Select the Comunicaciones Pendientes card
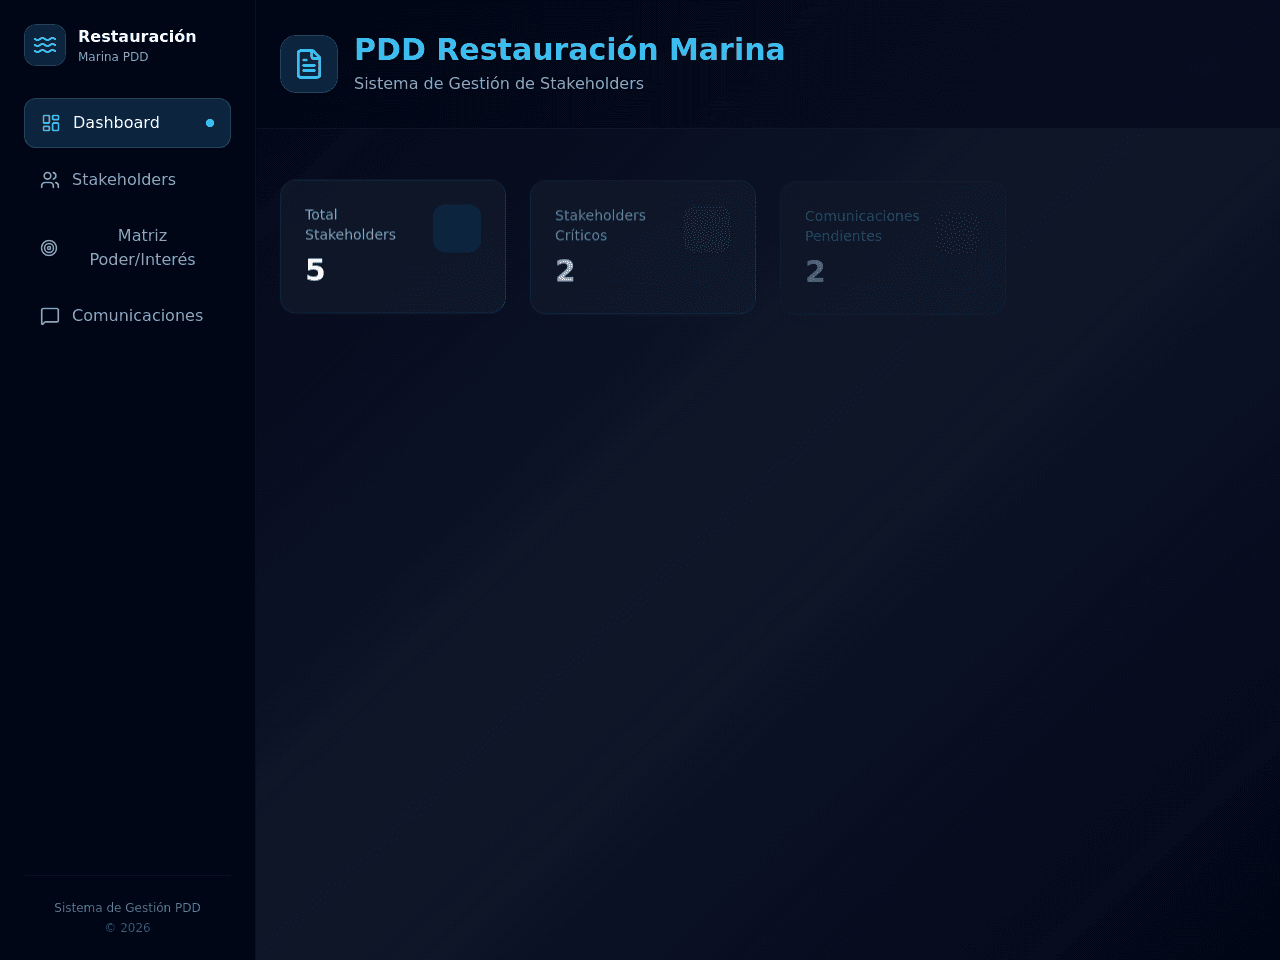1280x960 pixels. click(x=893, y=248)
